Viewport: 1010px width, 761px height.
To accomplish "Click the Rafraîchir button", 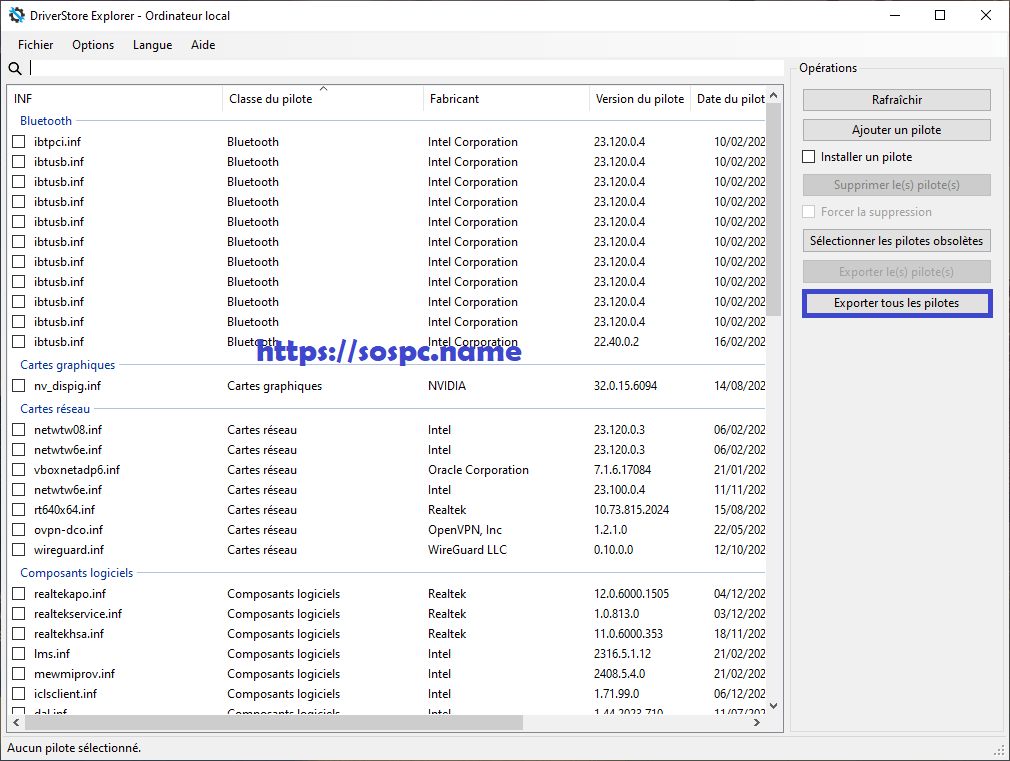I will click(x=896, y=100).
